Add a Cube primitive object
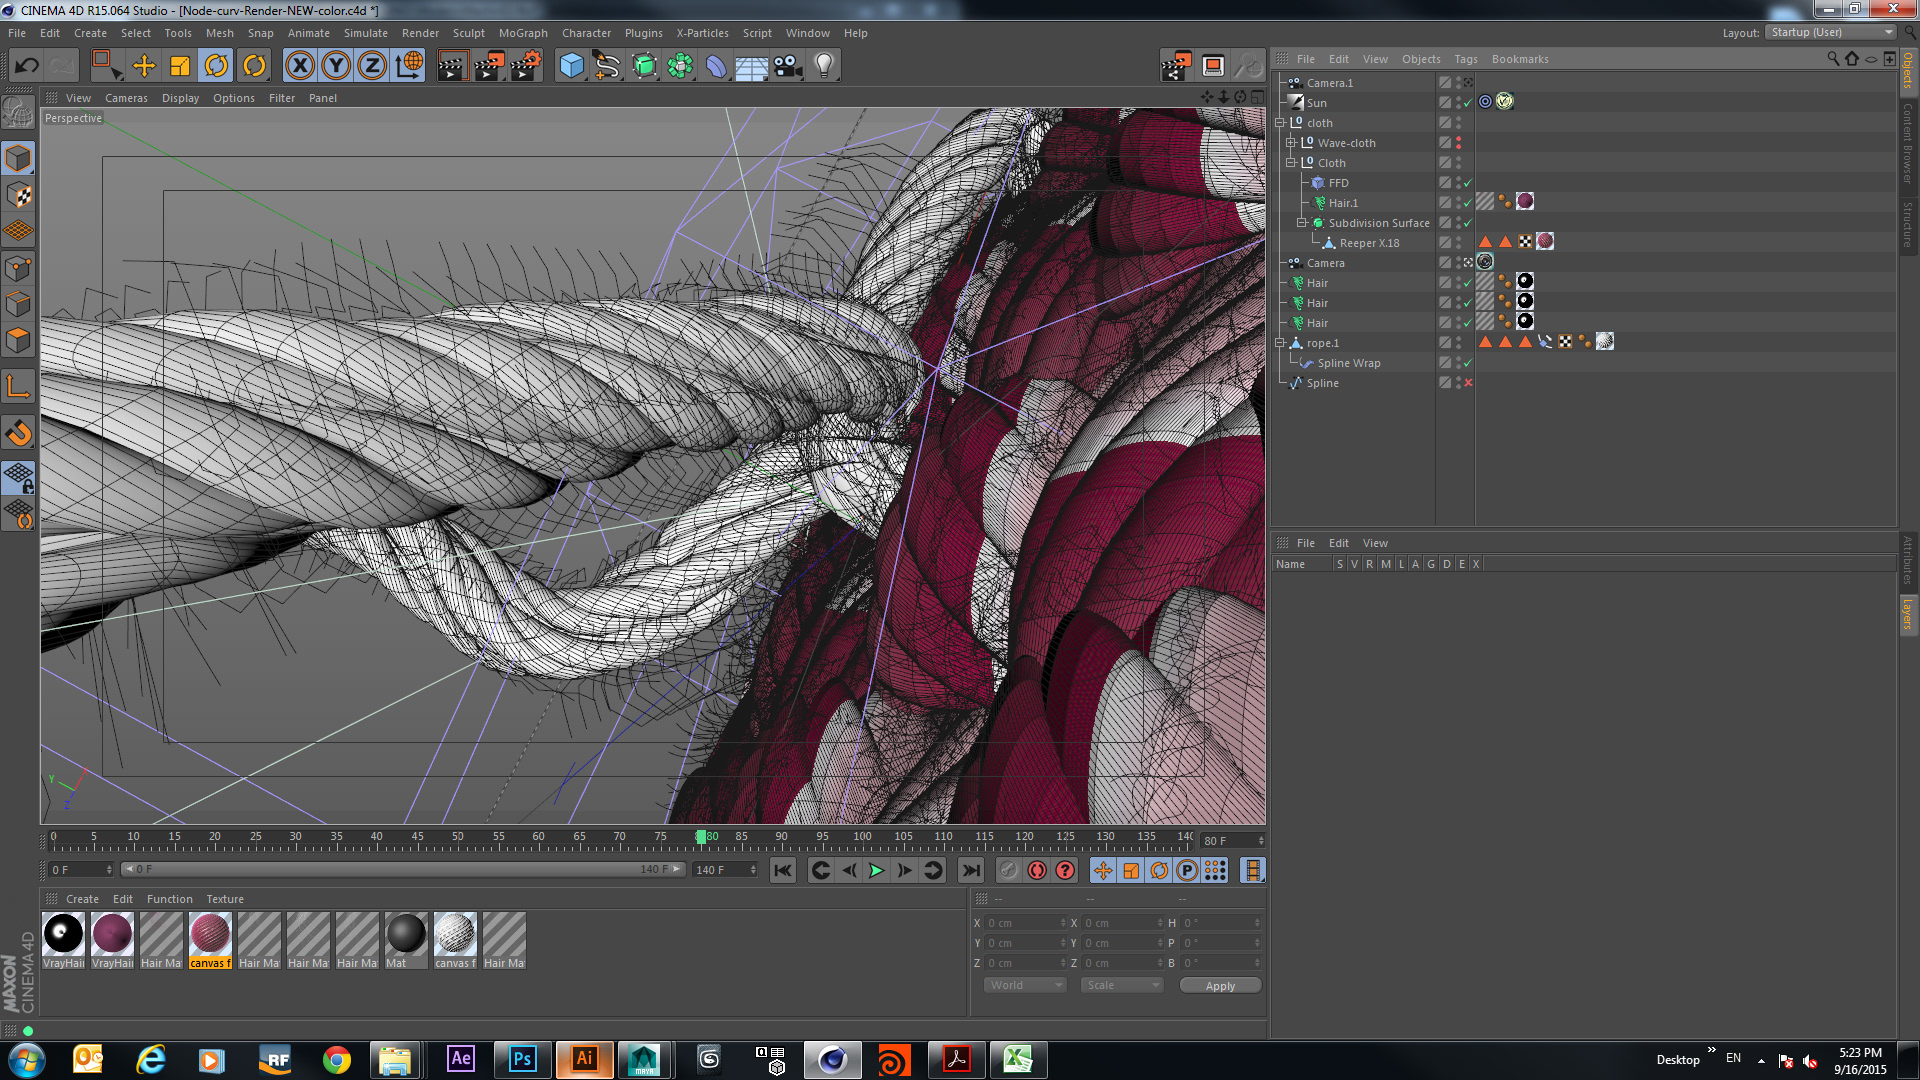This screenshot has width=1920, height=1080. [x=571, y=66]
